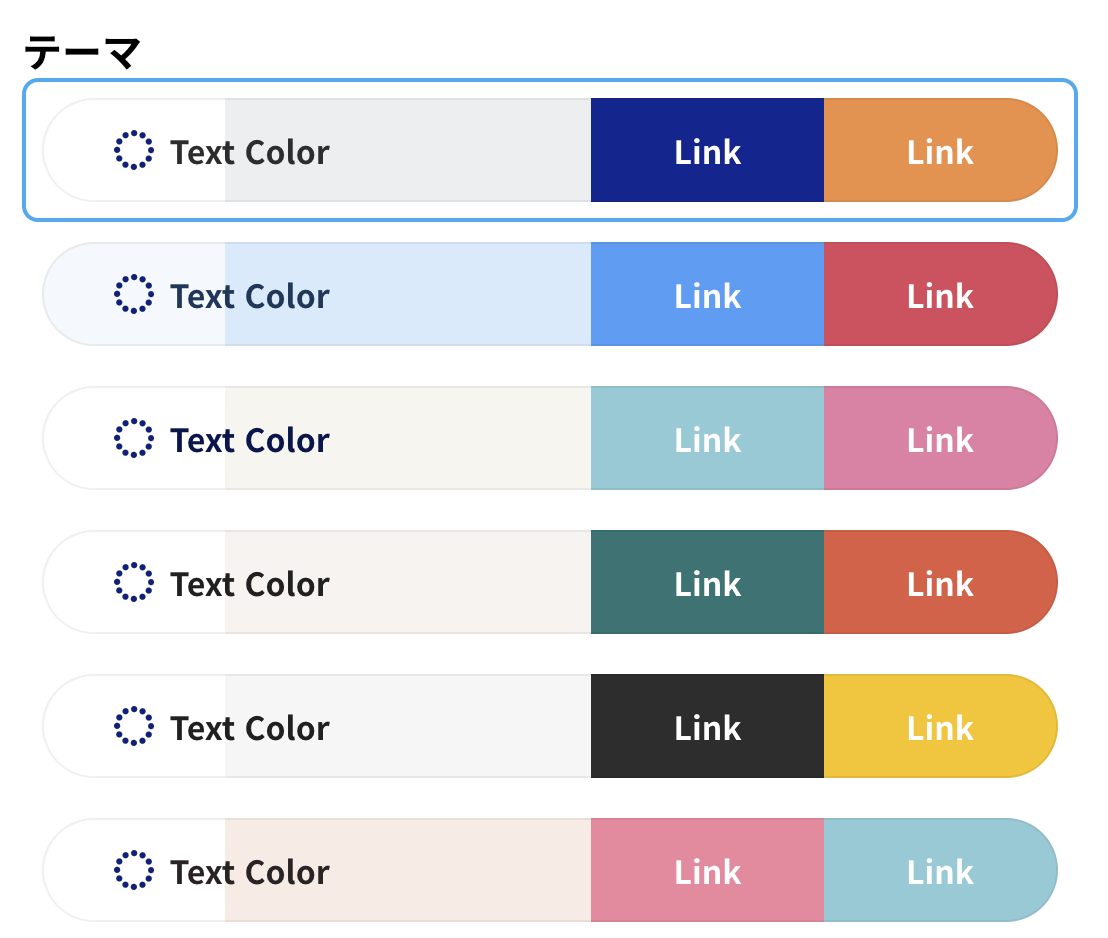
Task: Pick the terracotta red Link swatch
Action: point(941,582)
